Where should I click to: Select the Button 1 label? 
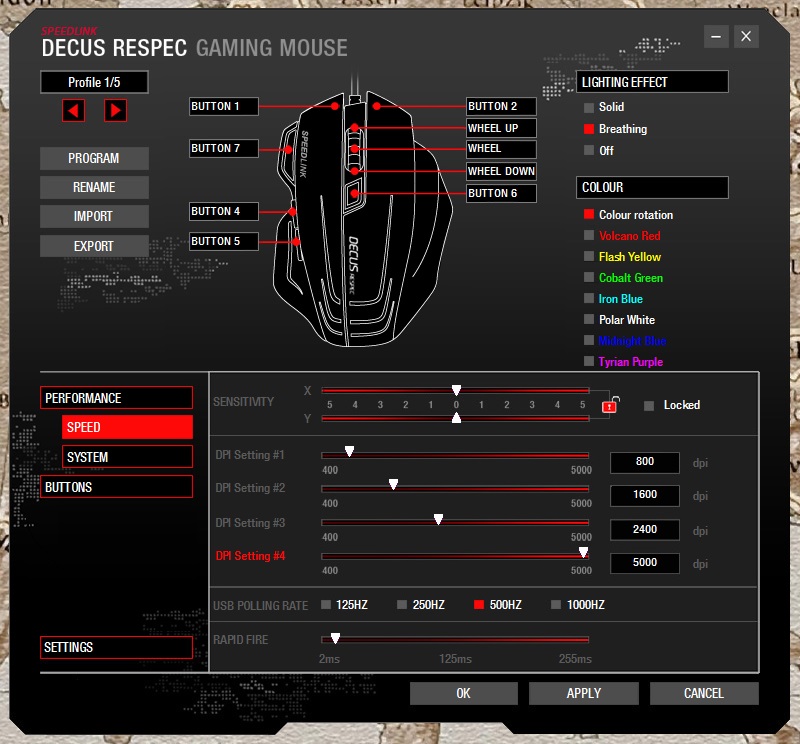[x=223, y=106]
